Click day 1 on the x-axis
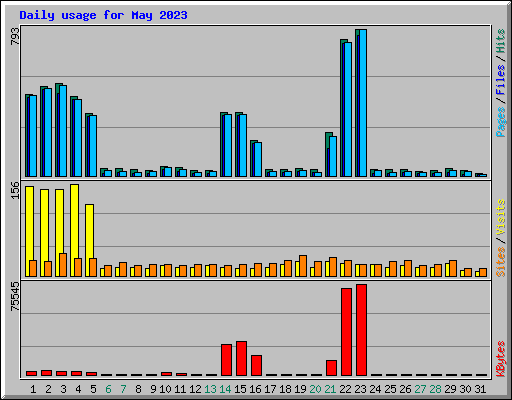The height and width of the screenshot is (400, 512). 33,389
